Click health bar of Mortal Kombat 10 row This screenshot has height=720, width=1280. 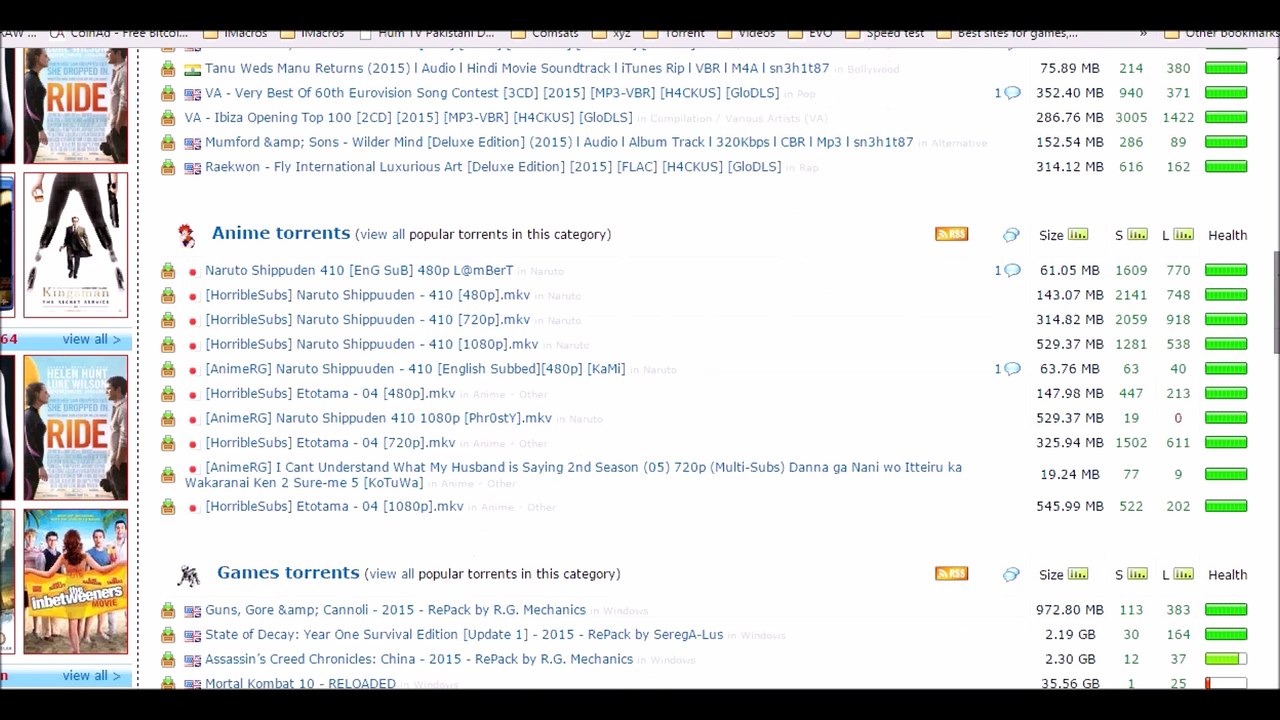pos(1226,684)
